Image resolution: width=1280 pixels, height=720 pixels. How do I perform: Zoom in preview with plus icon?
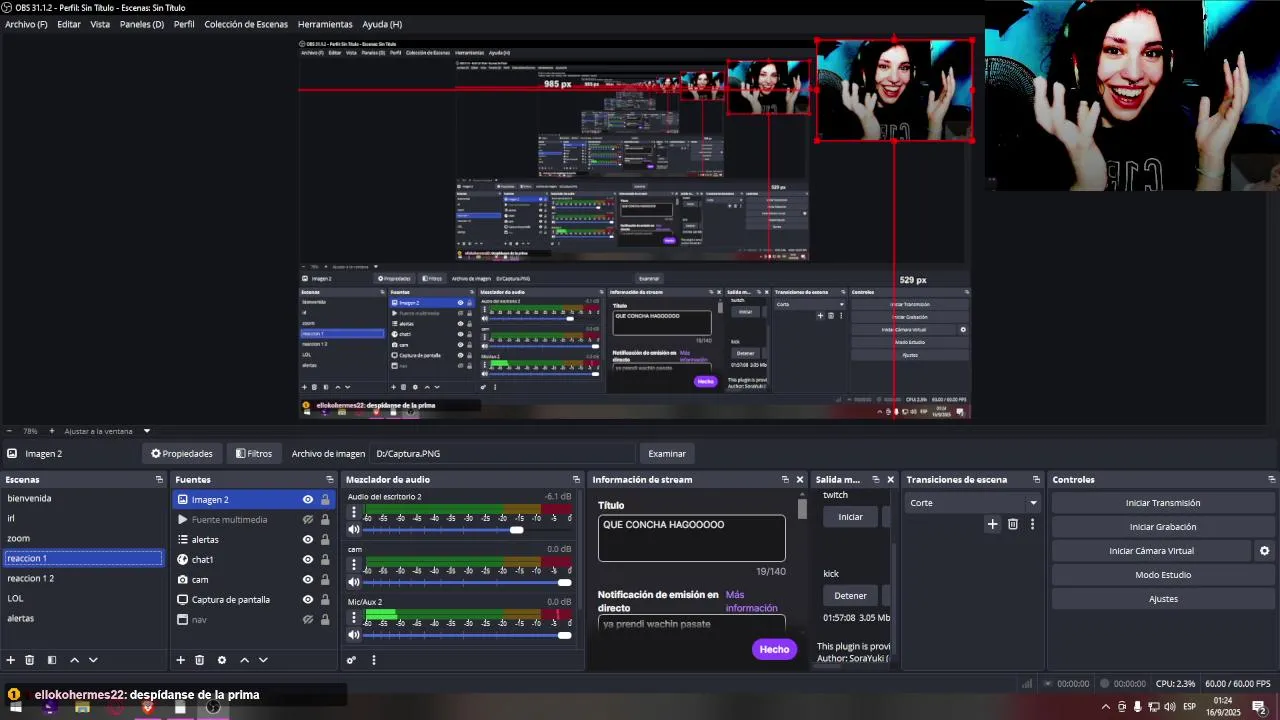coord(52,431)
